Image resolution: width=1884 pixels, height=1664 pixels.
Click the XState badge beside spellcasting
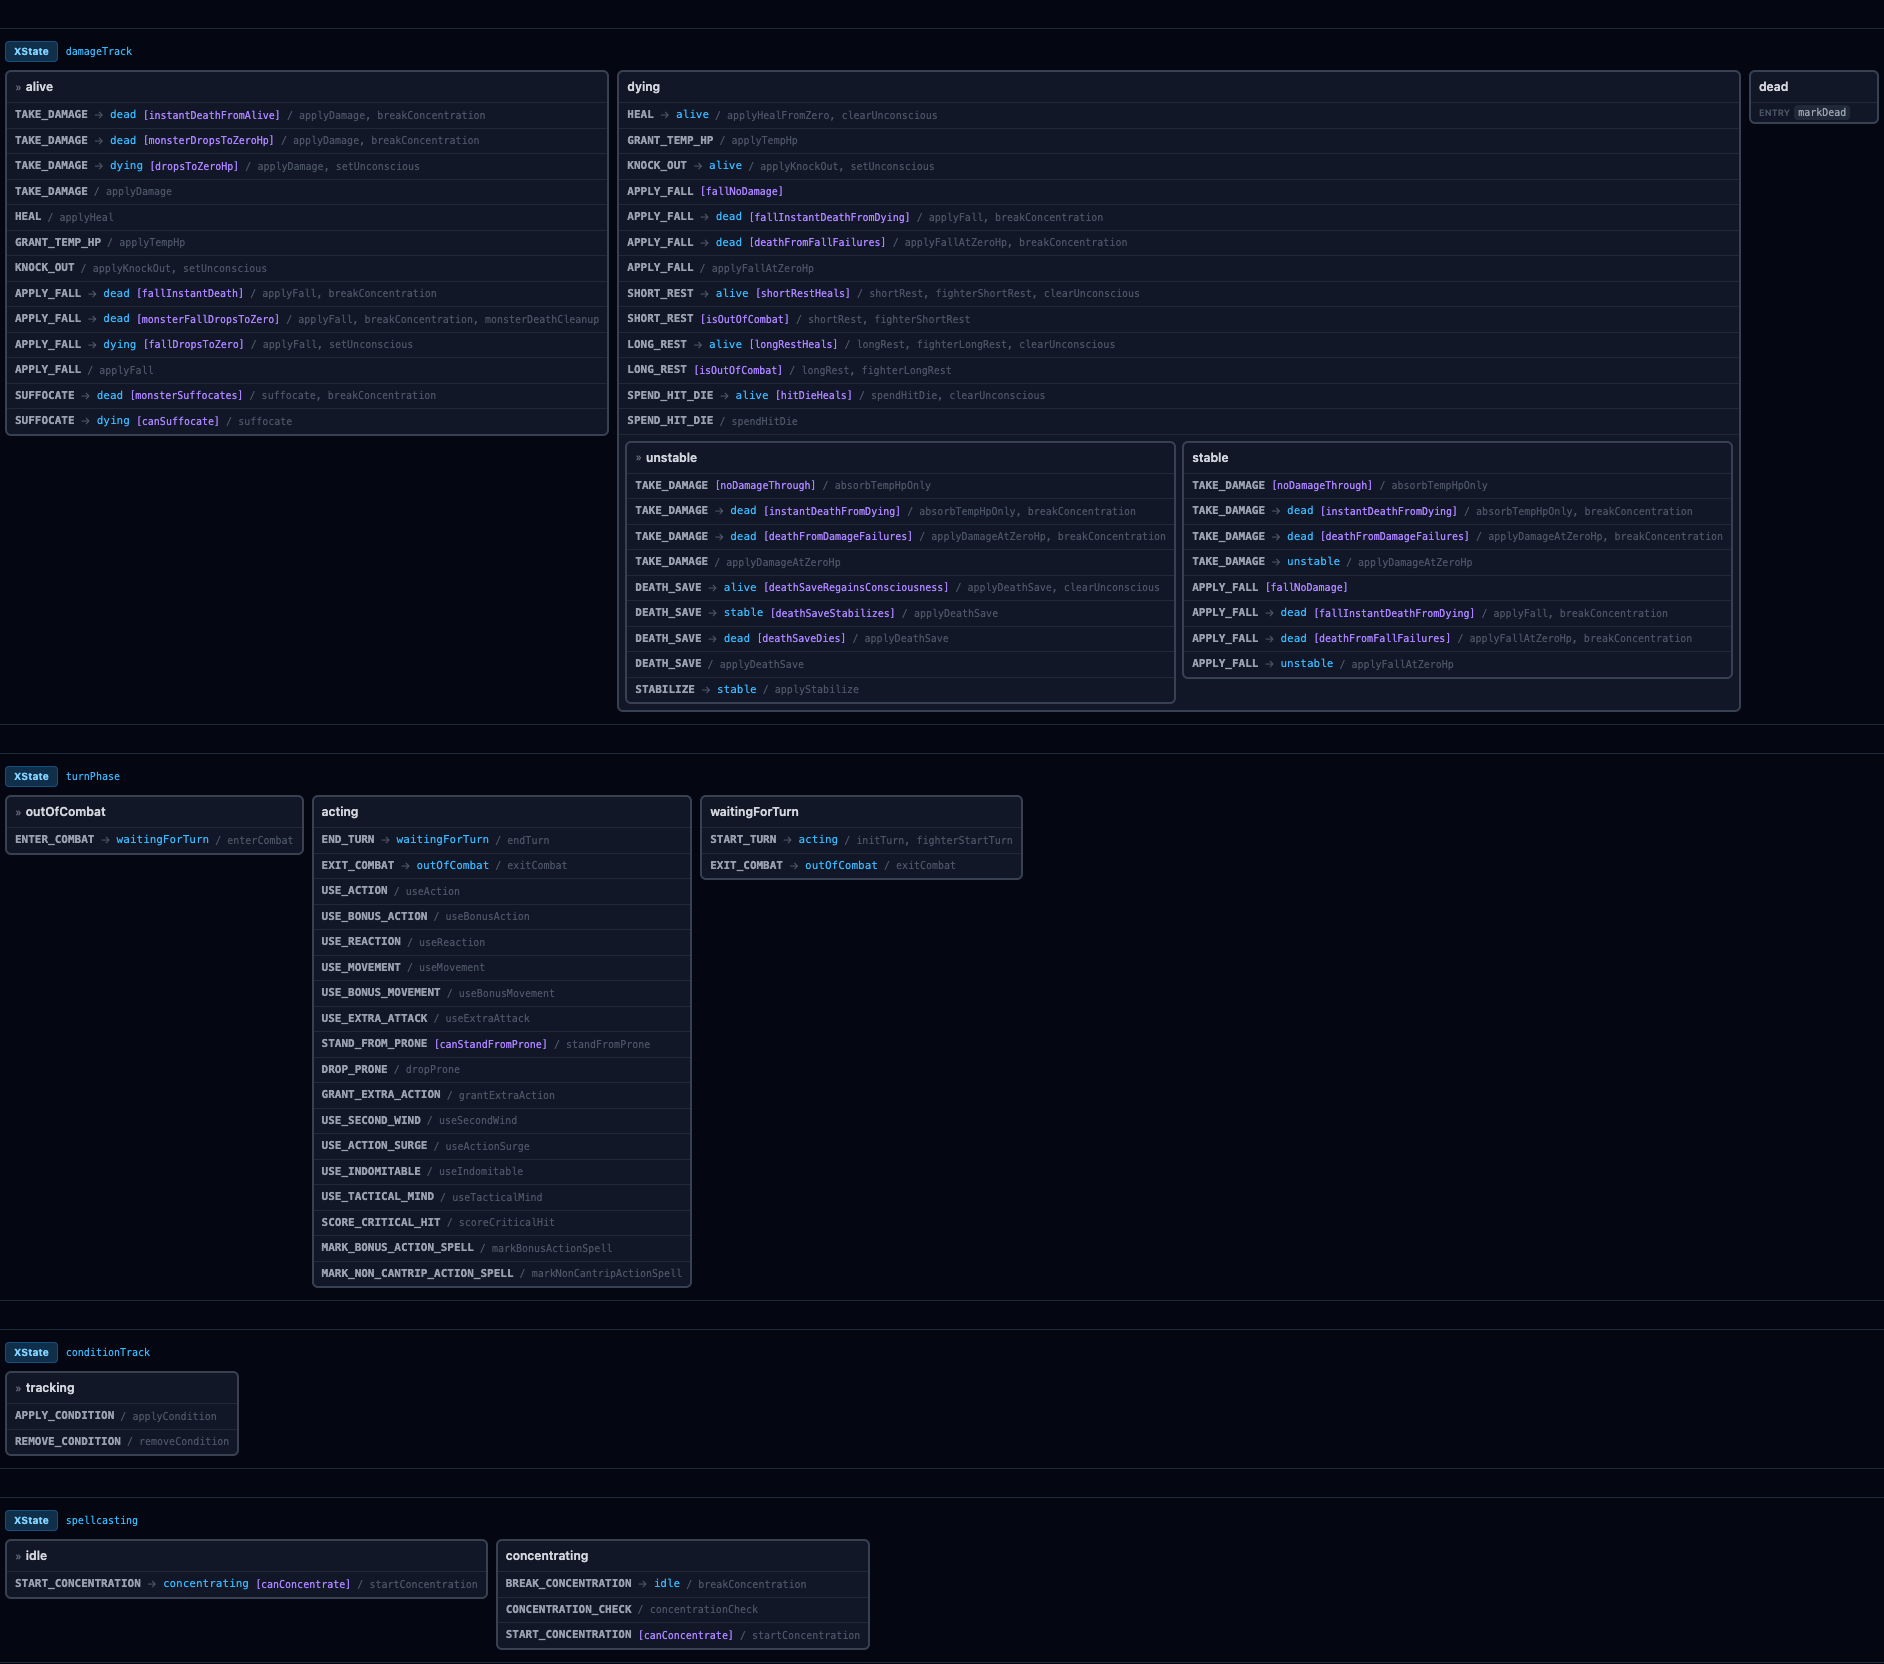[31, 1520]
